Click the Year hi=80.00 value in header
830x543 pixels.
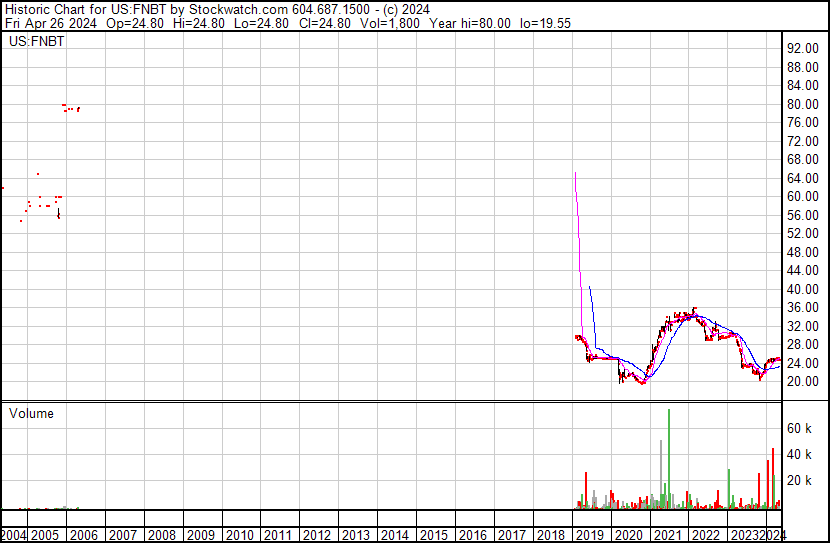click(x=470, y=23)
